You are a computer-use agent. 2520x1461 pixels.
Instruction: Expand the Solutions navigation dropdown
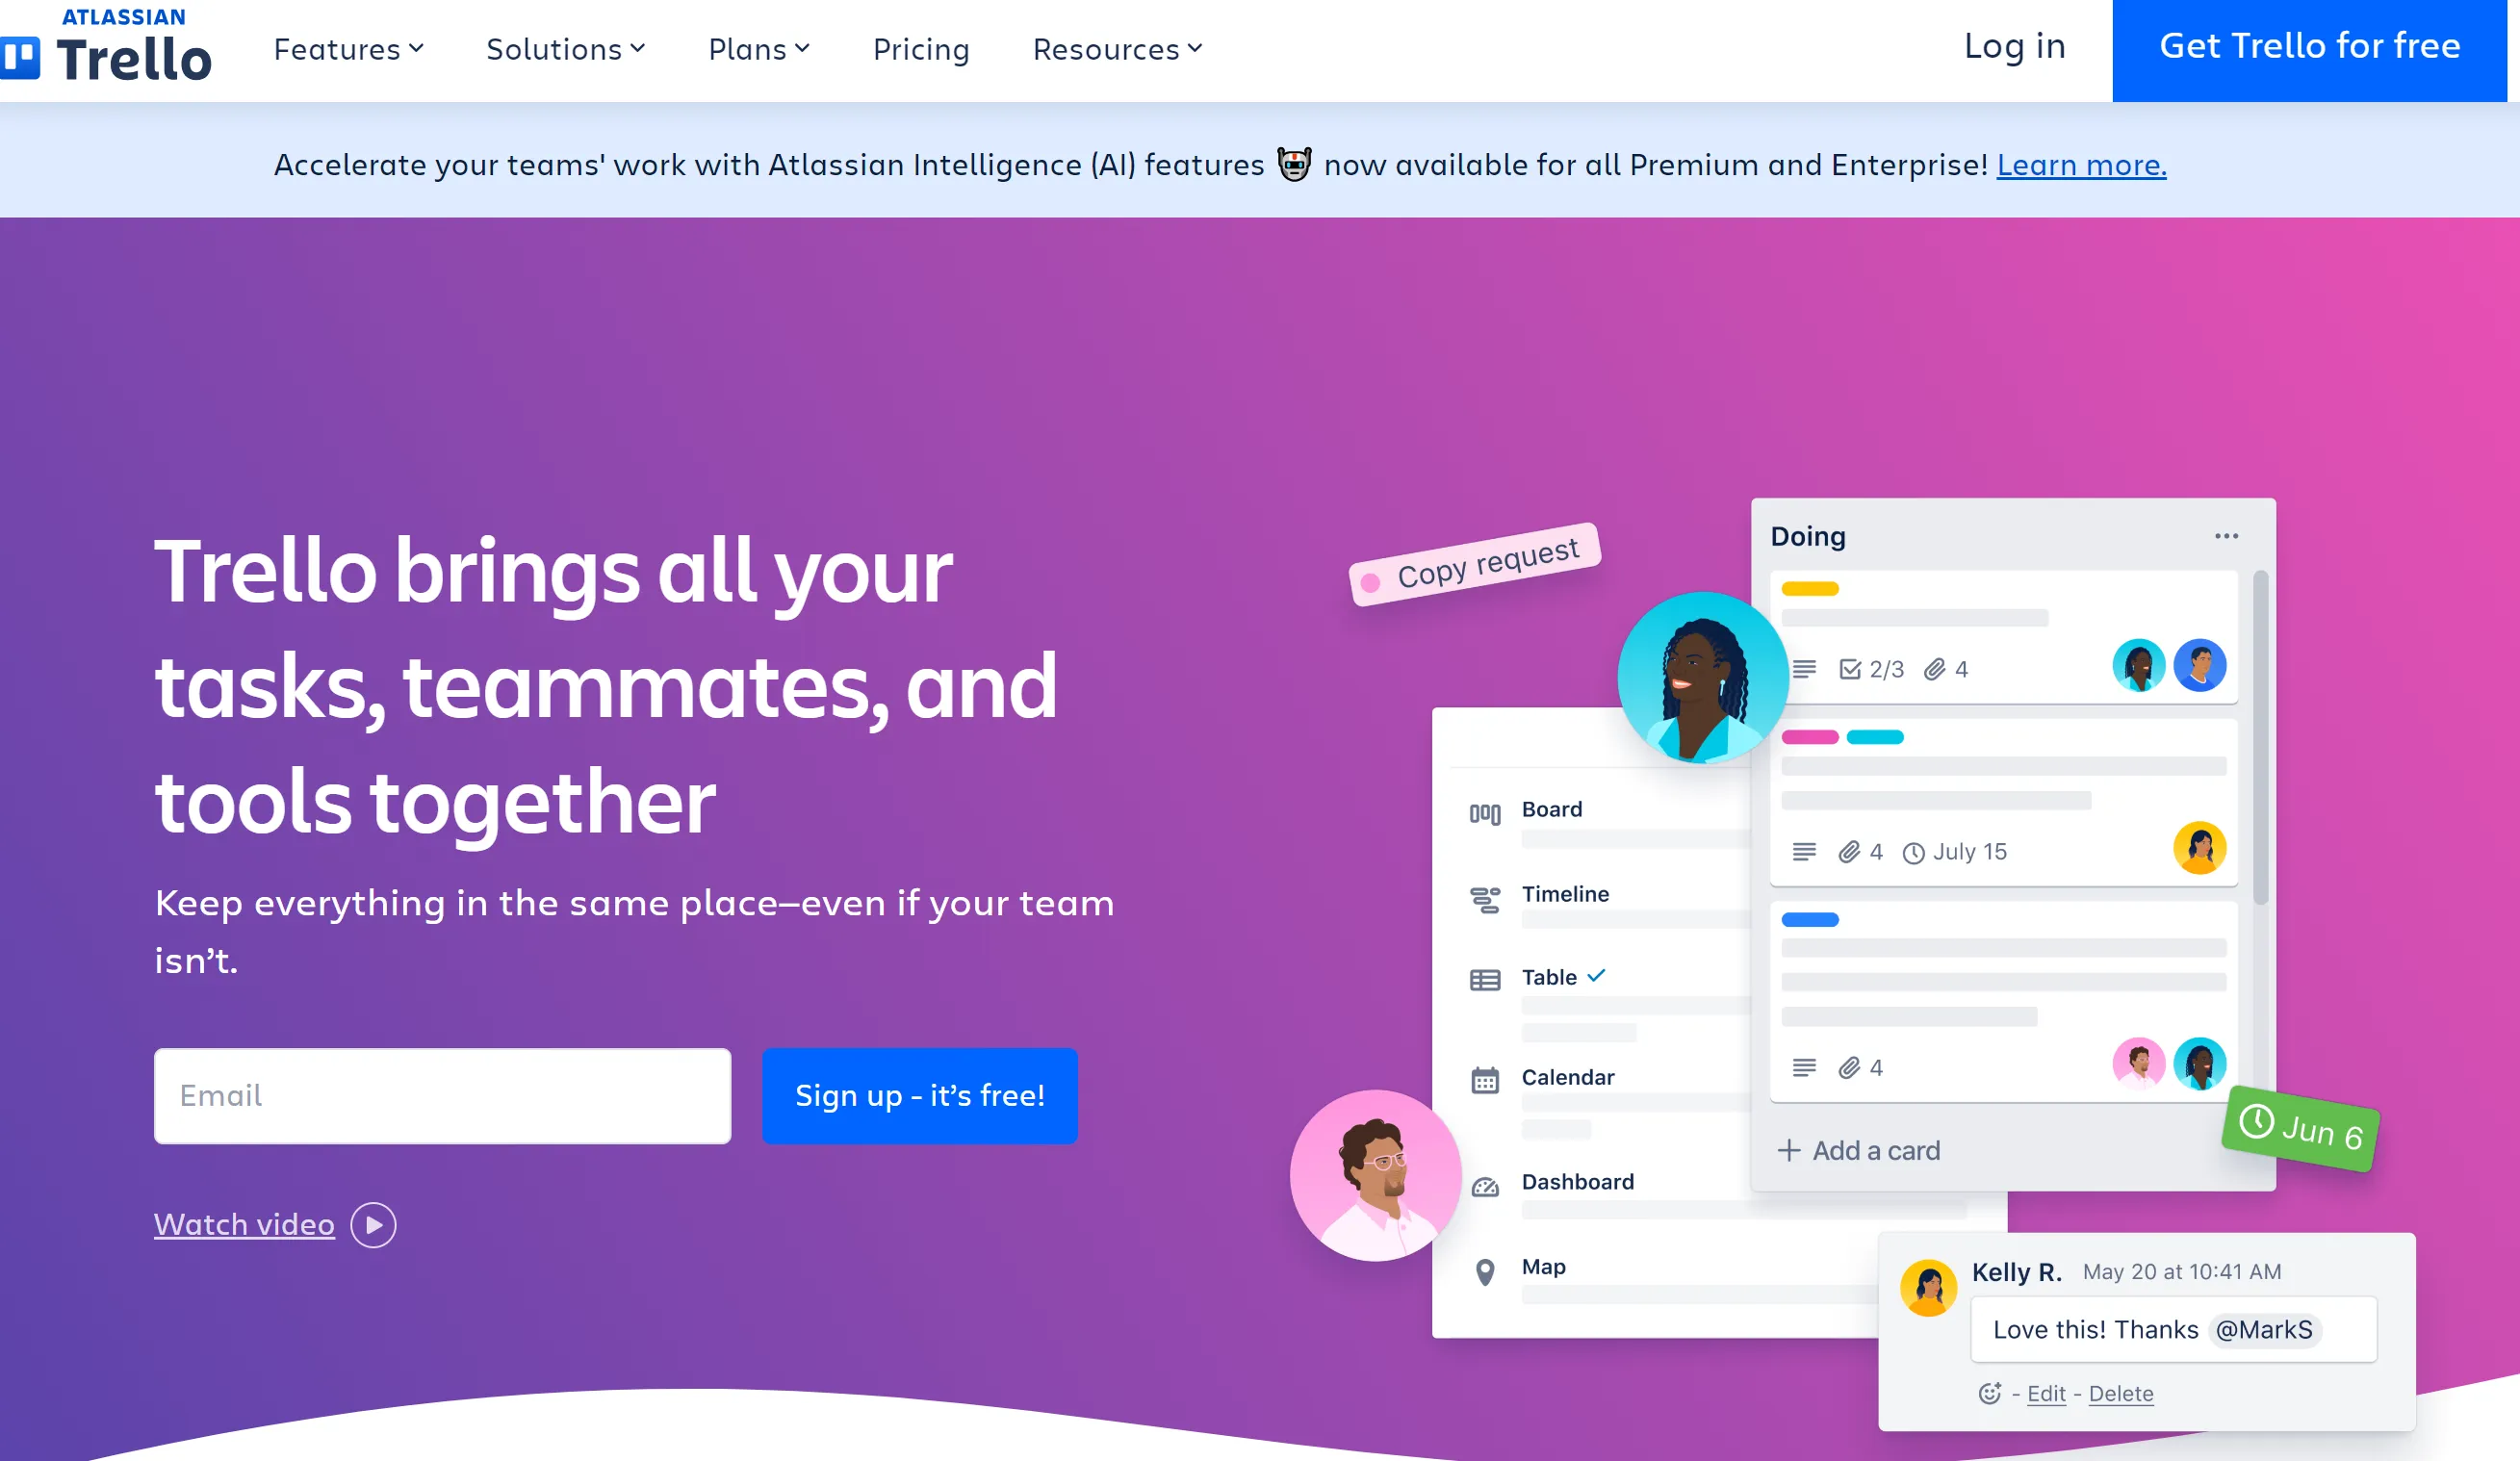569,47
